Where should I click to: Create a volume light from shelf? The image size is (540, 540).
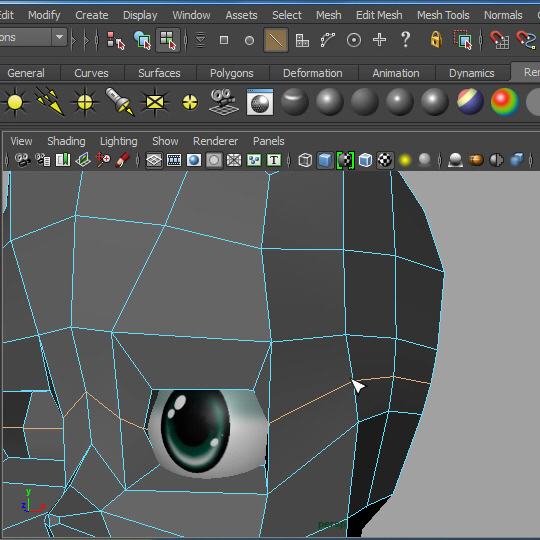point(190,102)
